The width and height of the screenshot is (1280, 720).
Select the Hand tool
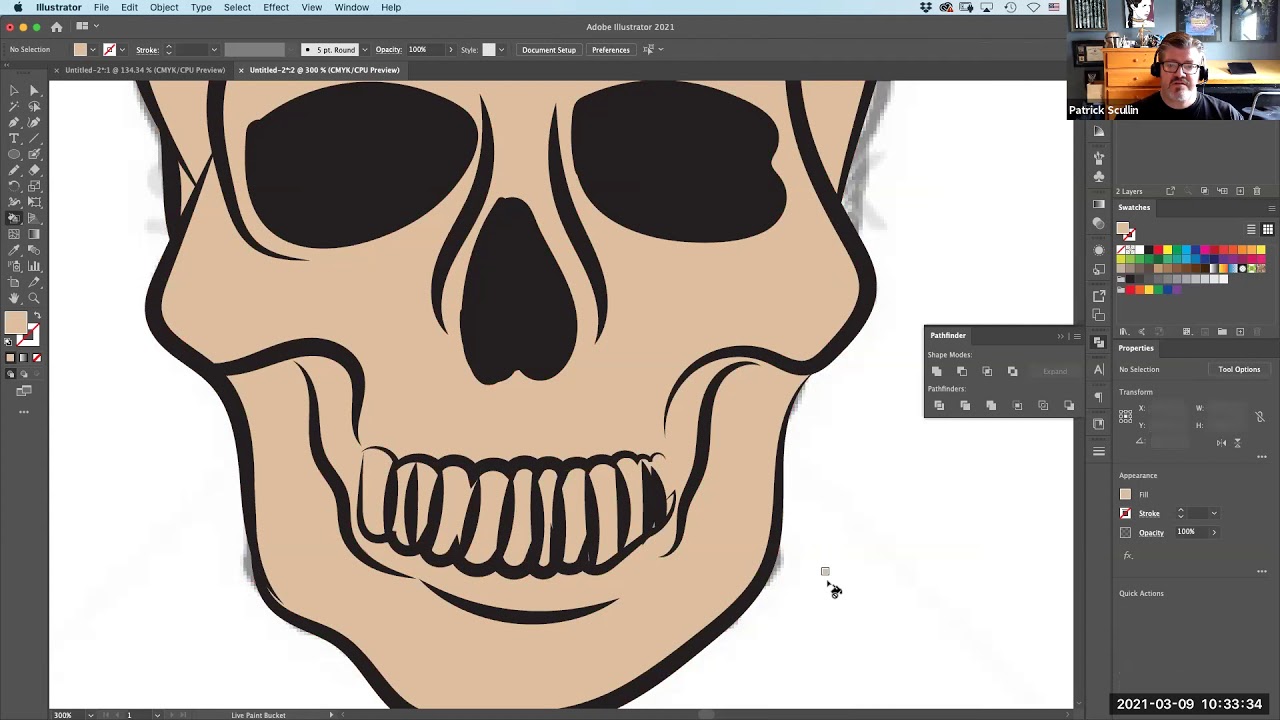pyautogui.click(x=14, y=298)
